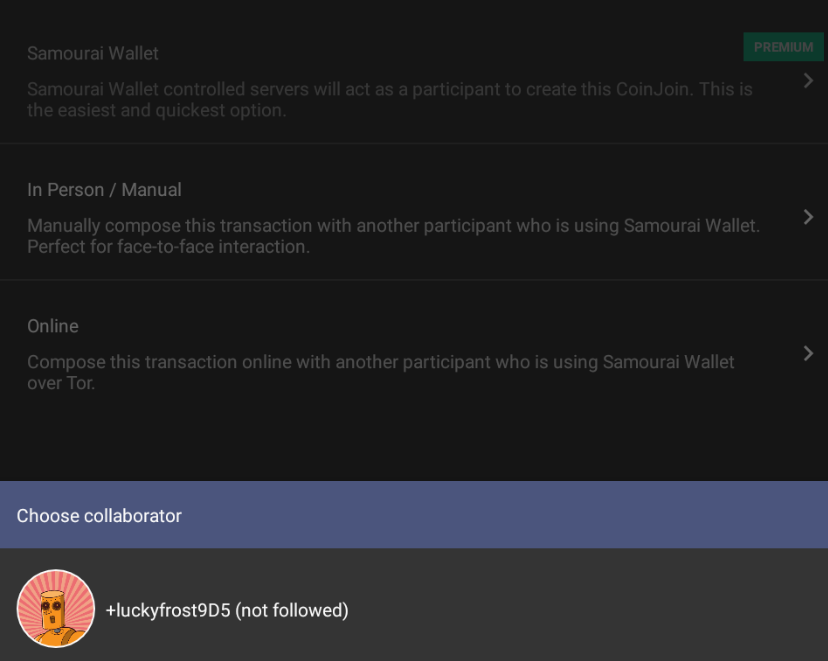The height and width of the screenshot is (661, 828).
Task: Click the face-to-face interaction description text
Action: click(x=168, y=247)
